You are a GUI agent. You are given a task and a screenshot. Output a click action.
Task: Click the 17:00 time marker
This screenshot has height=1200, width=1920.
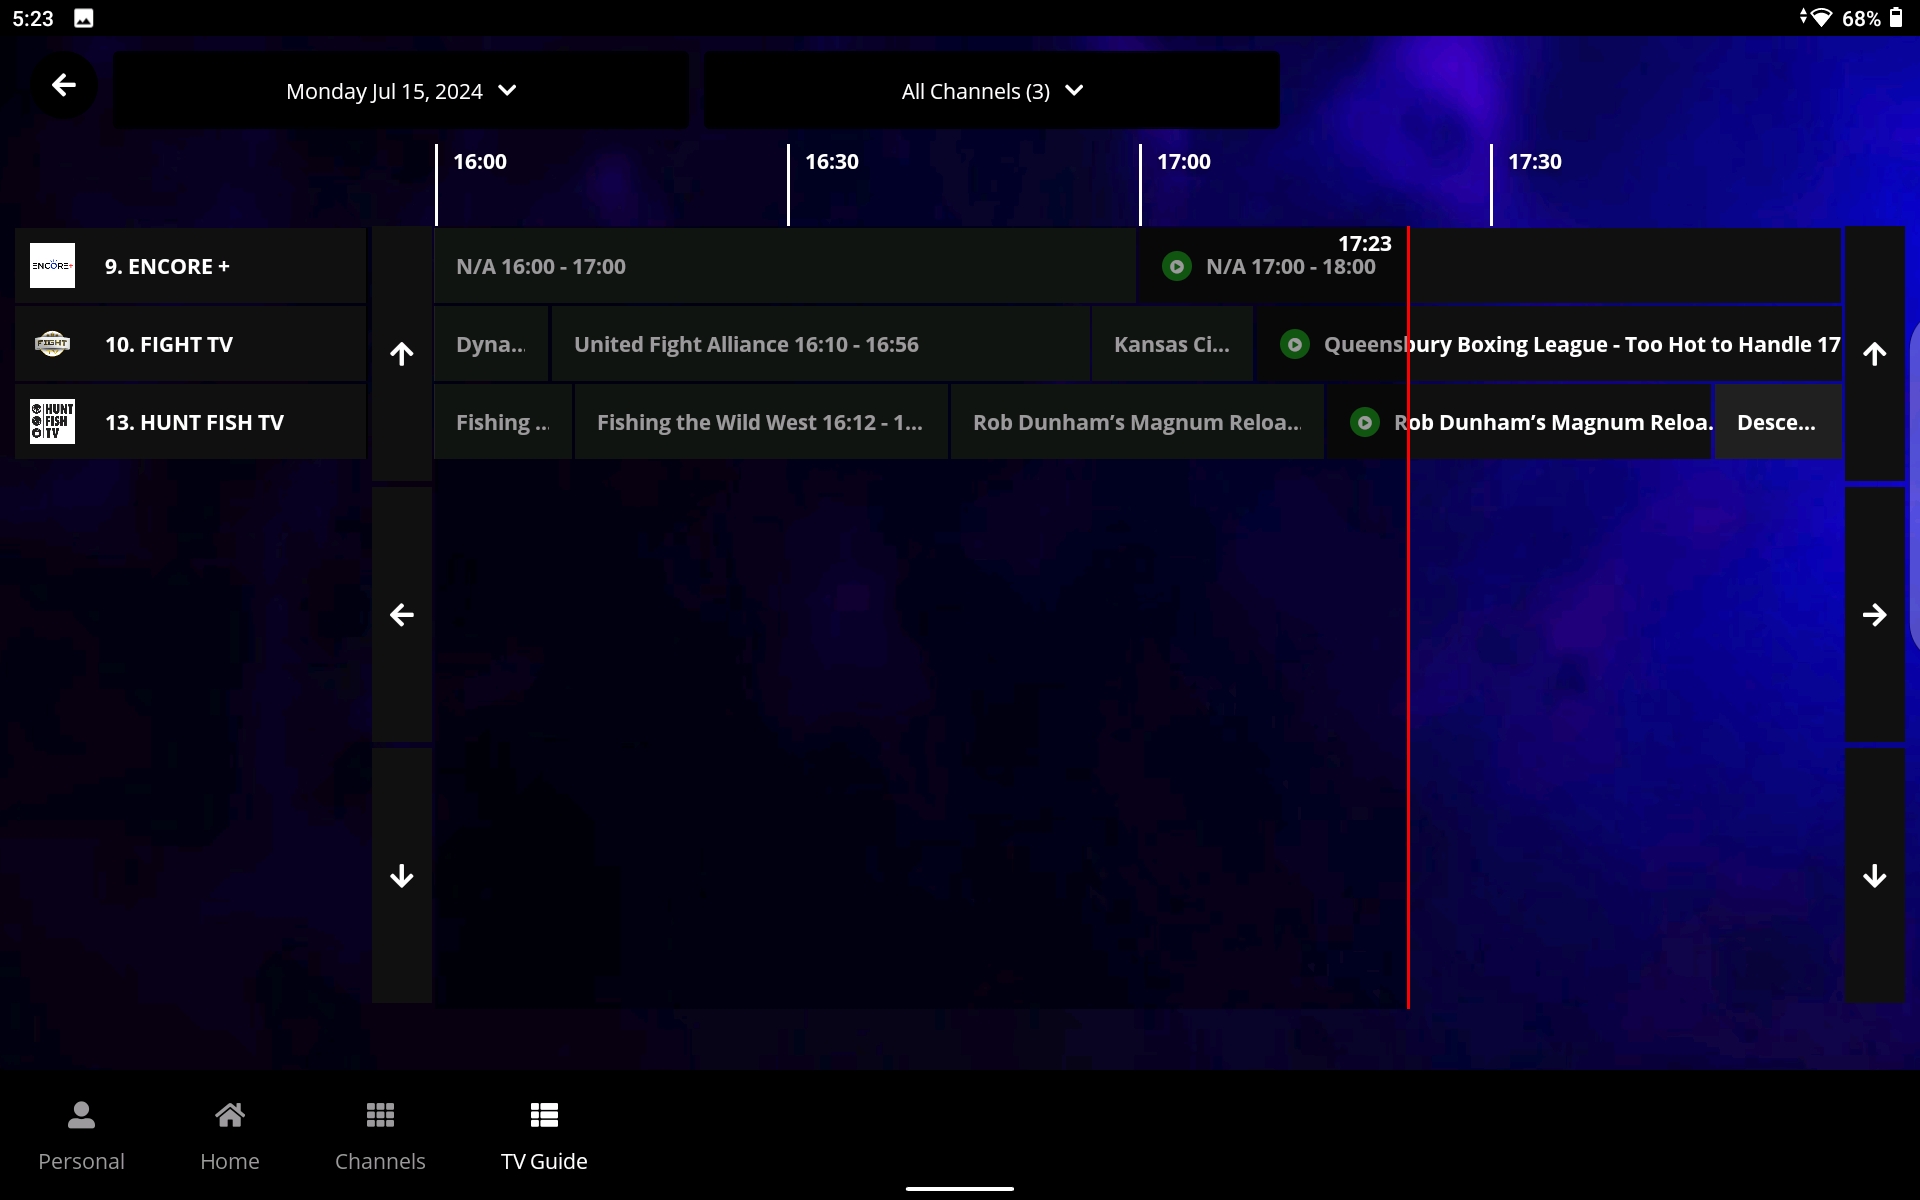(1184, 162)
